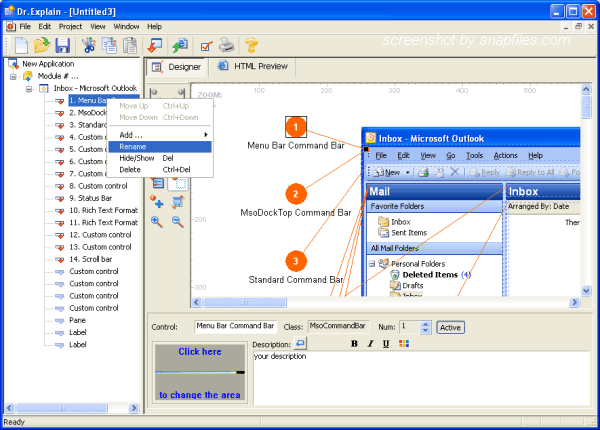
Task: Click the tree panel horizontal scrollbar thumb
Action: click(62, 408)
